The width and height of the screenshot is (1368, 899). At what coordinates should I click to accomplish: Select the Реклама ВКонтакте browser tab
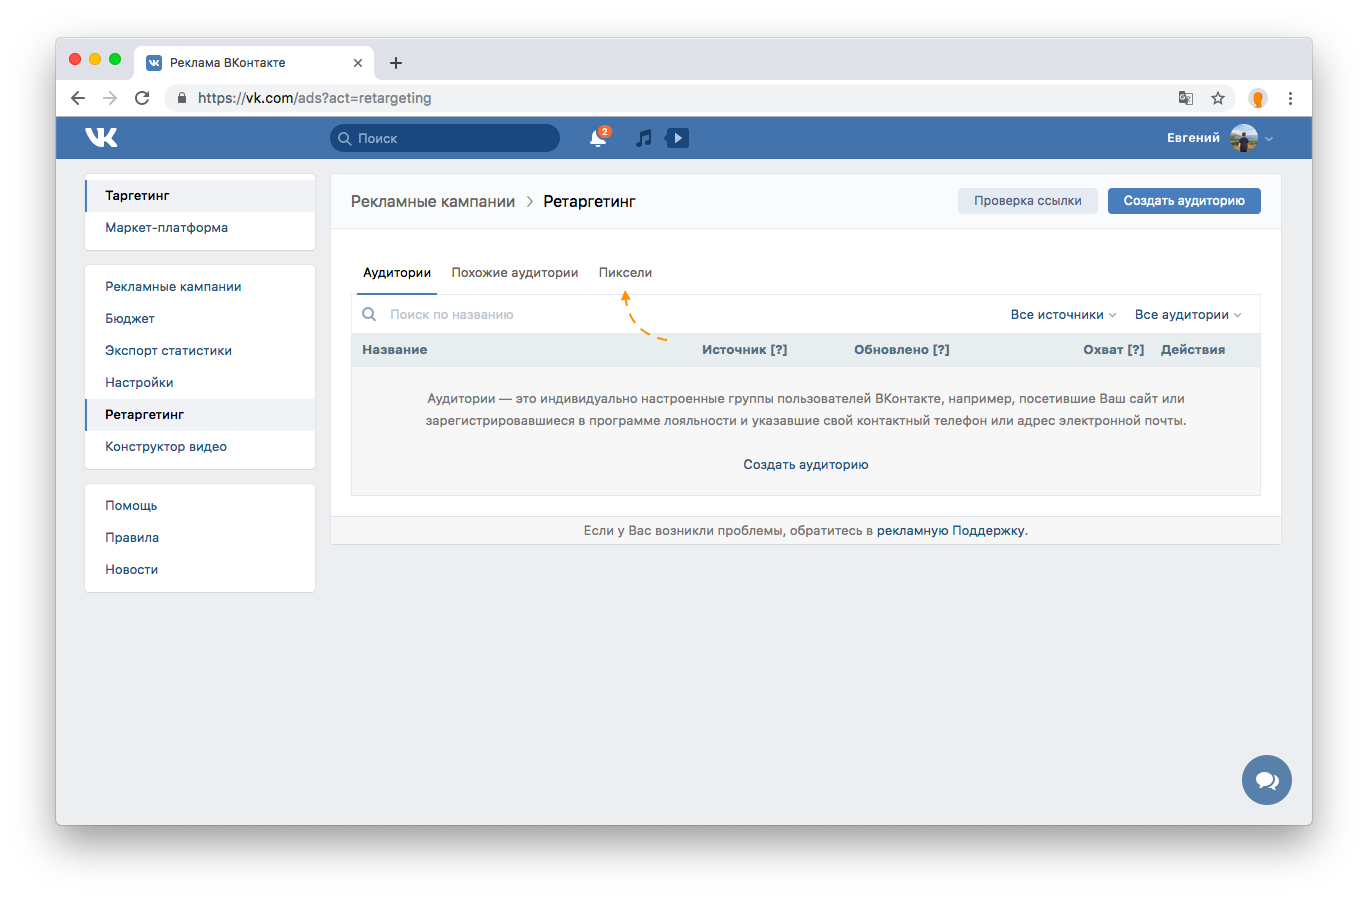[255, 63]
